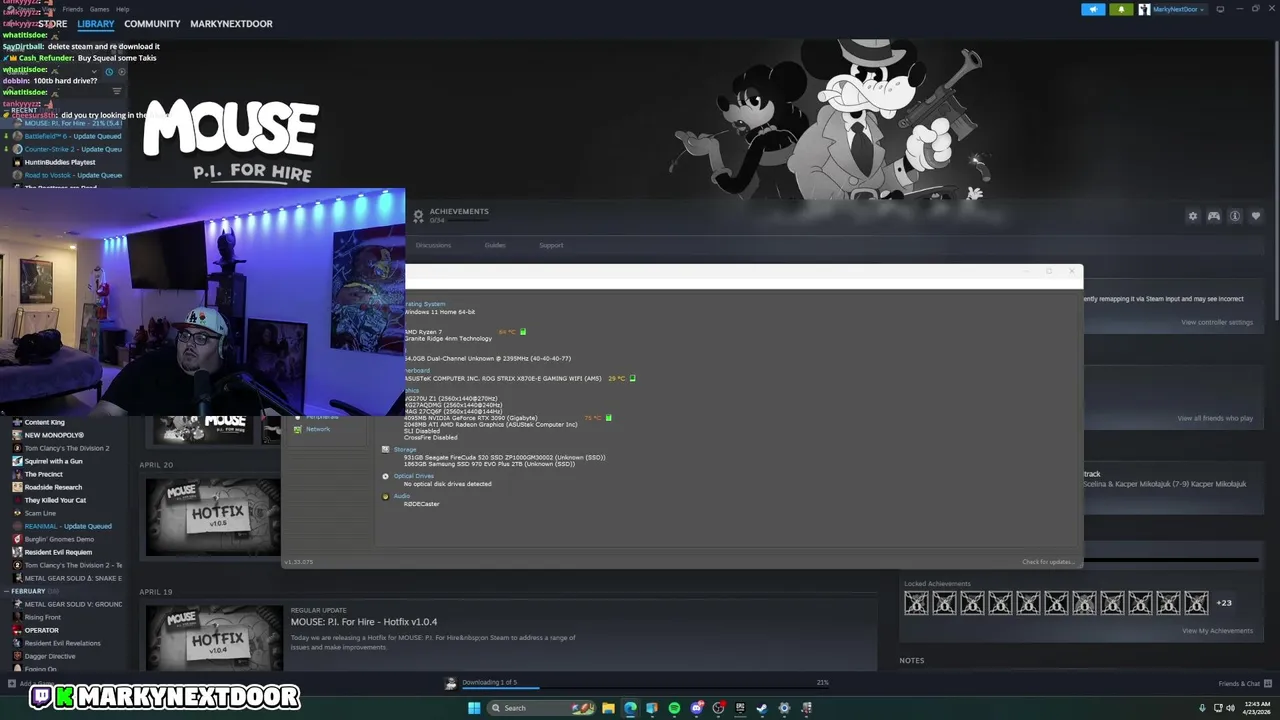Viewport: 1280px width, 720px height.
Task: Open Network section in Speccy window
Action: click(317, 429)
